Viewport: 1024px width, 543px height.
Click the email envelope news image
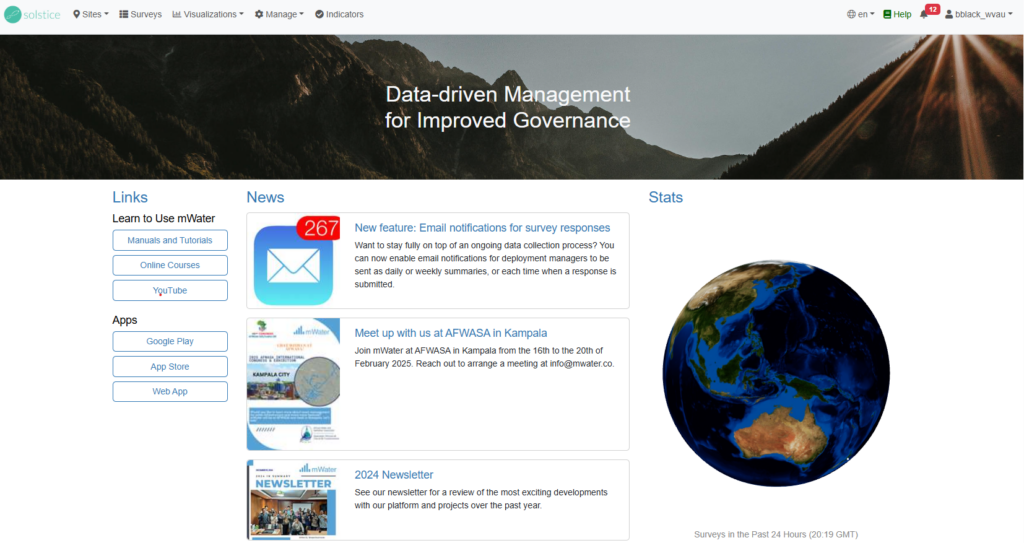click(293, 260)
